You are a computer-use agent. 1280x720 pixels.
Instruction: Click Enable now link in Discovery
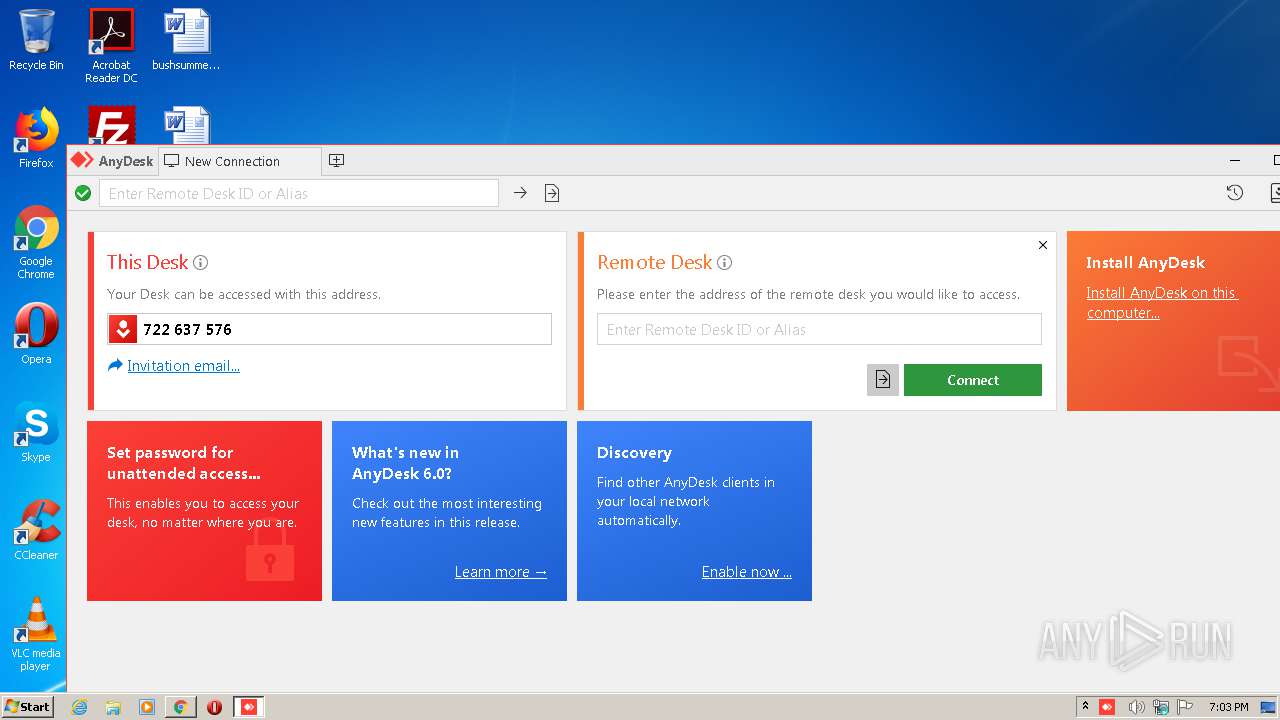(746, 572)
